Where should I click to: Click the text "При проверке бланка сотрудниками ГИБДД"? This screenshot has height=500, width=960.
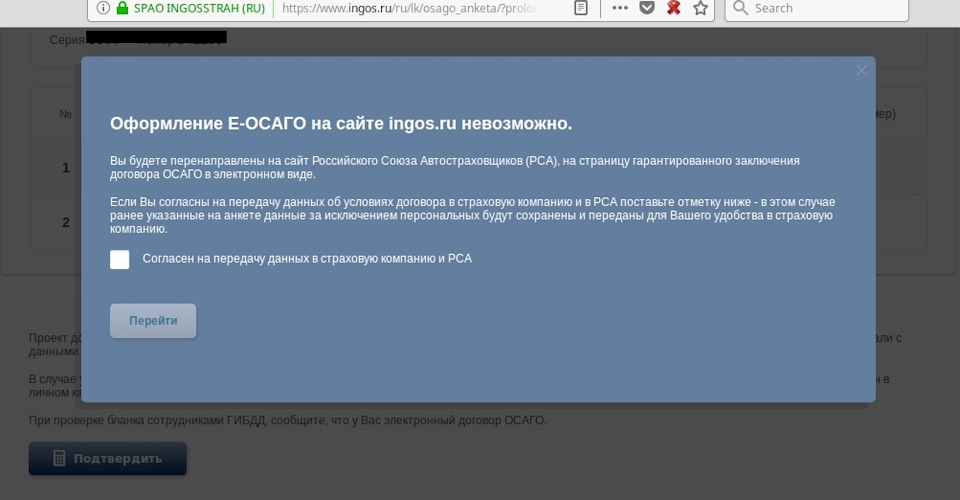click(148, 420)
